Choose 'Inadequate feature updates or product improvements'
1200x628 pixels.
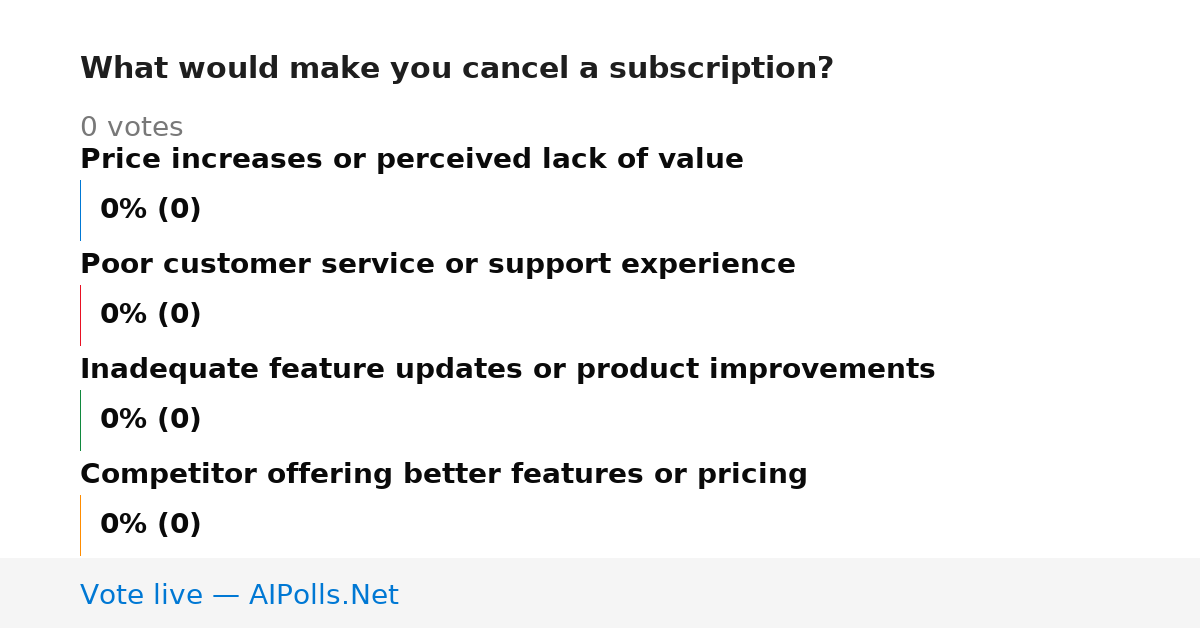(508, 370)
